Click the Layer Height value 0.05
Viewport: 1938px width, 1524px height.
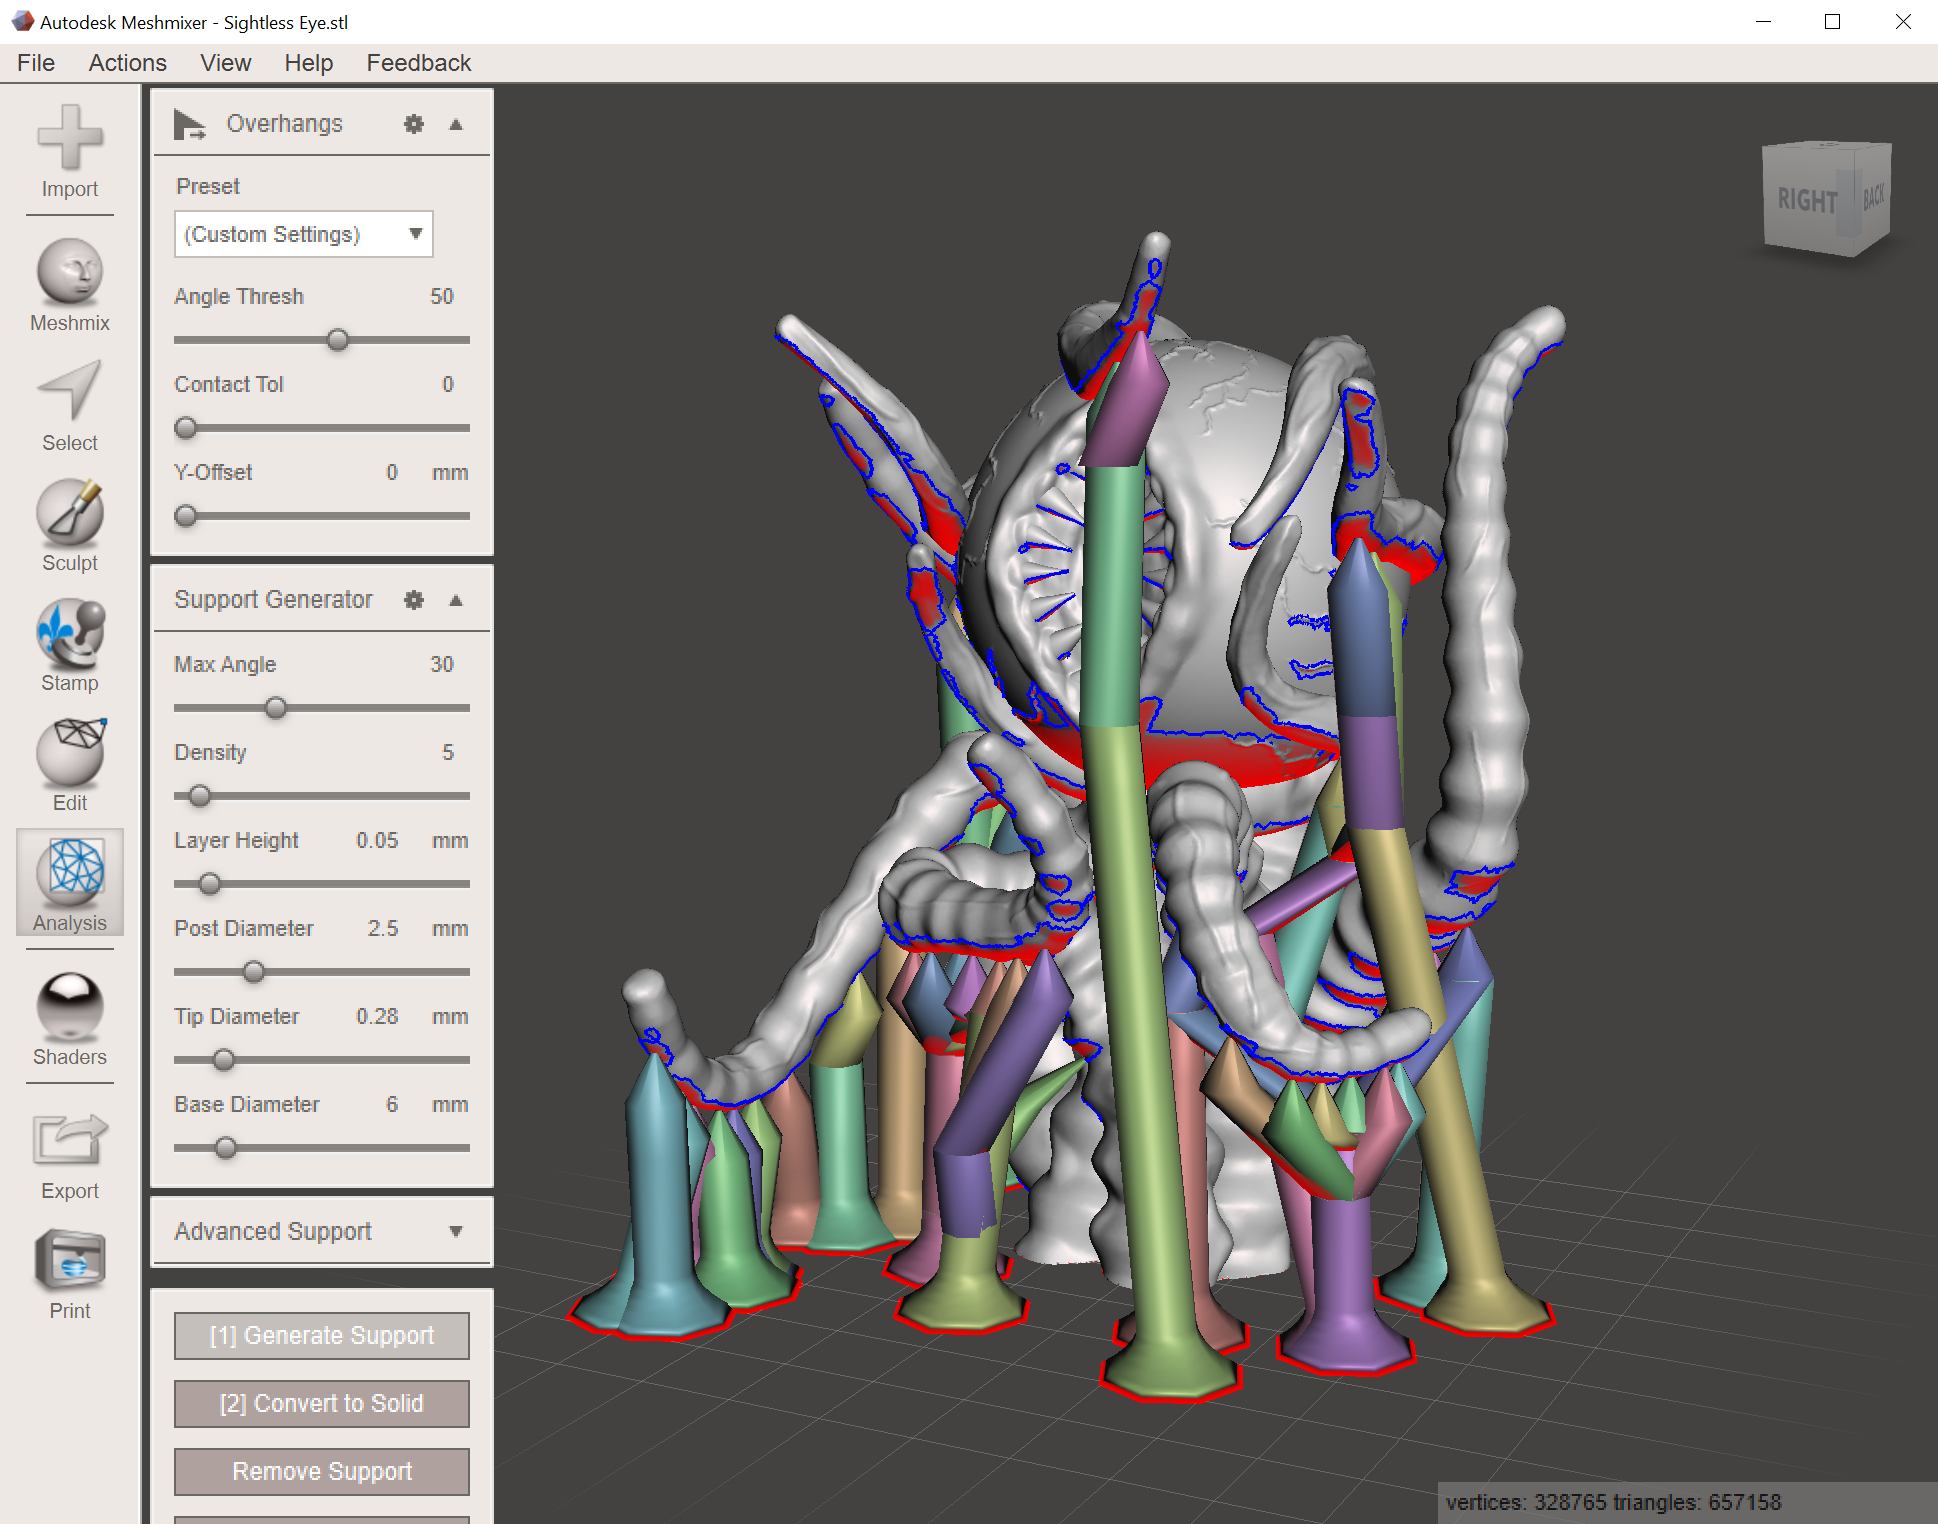tap(377, 840)
